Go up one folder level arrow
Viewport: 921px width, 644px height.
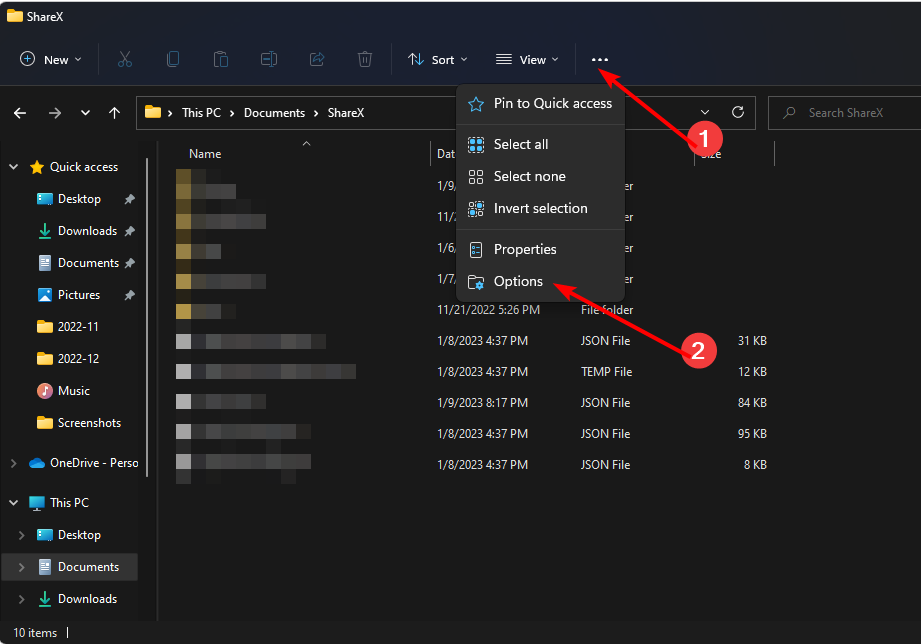coord(115,113)
